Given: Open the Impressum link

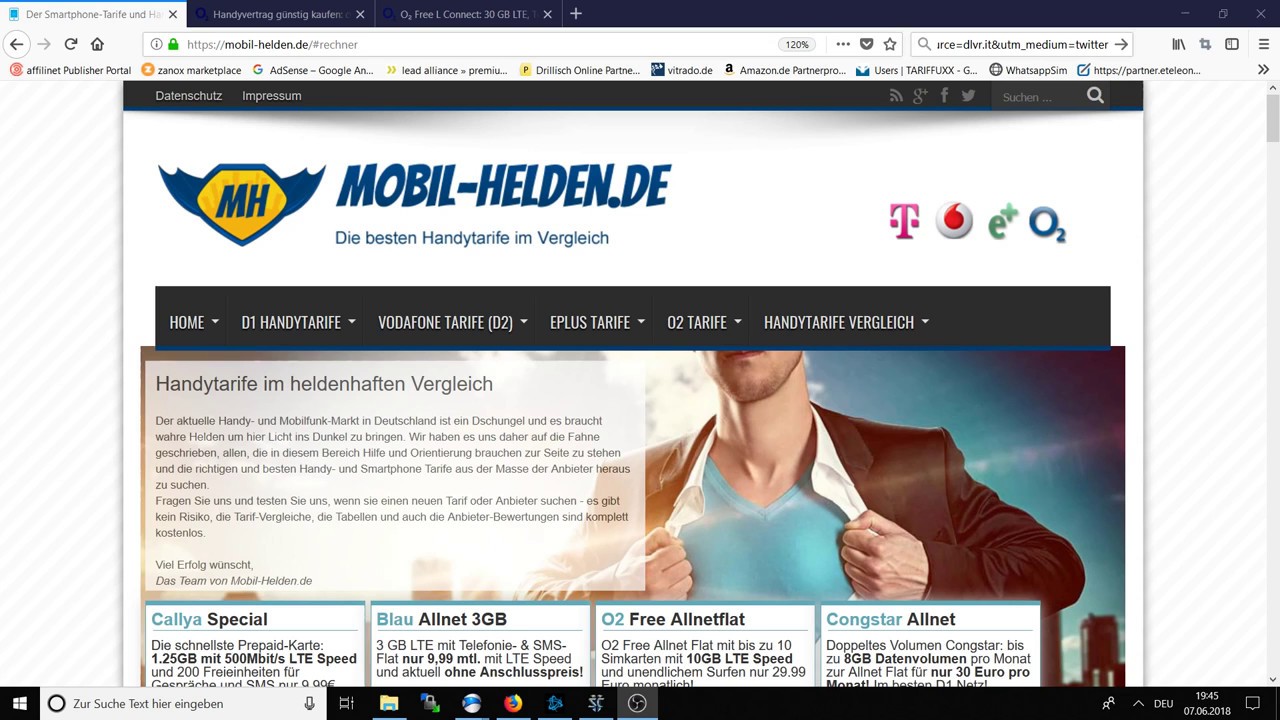Looking at the screenshot, I should 271,96.
